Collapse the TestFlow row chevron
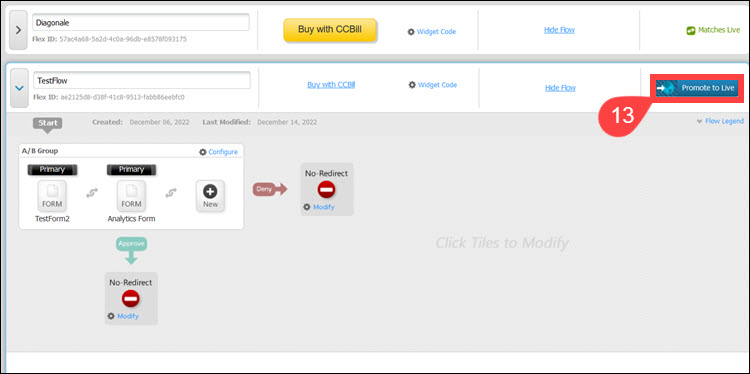750x374 pixels. (20, 88)
